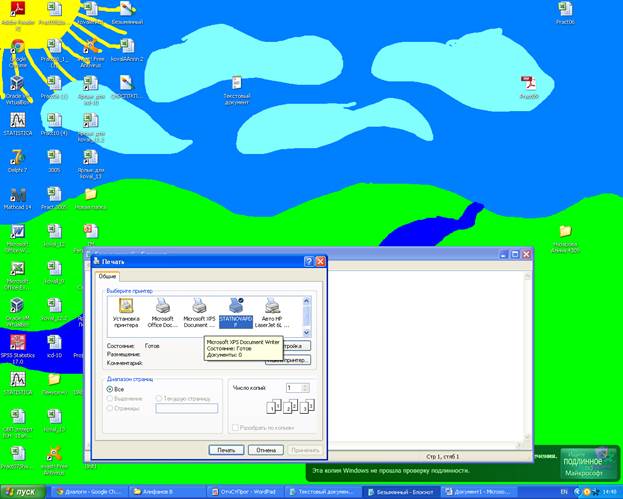Switch to Документ1 - Microsoft taskbar item
Viewport: 623px width, 499px height.
[479, 492]
